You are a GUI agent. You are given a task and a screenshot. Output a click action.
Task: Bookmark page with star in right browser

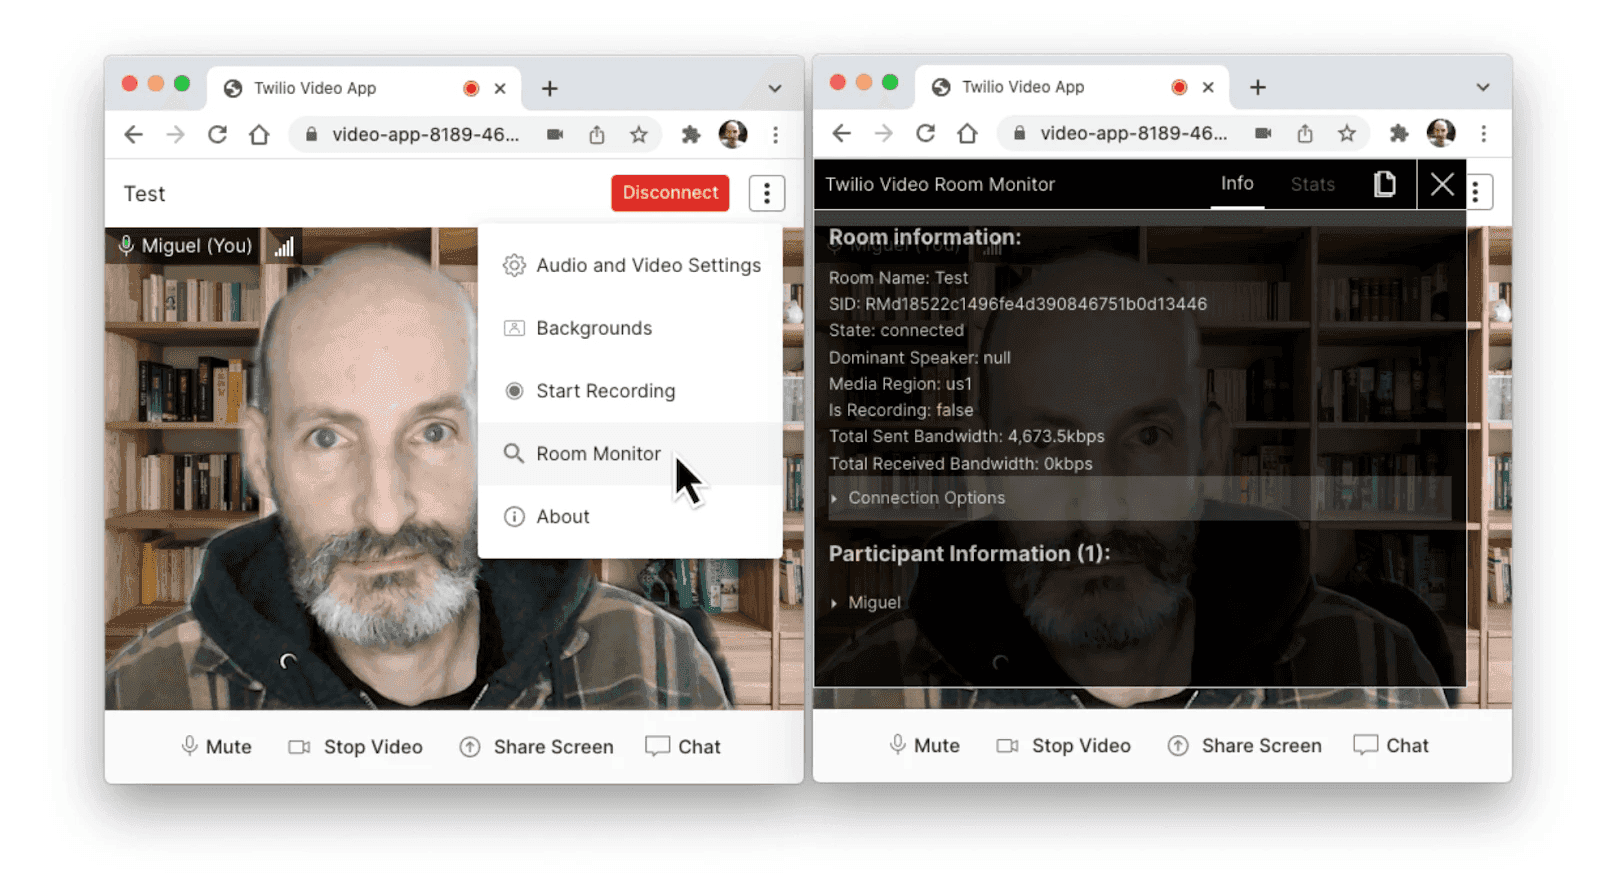tap(1347, 133)
